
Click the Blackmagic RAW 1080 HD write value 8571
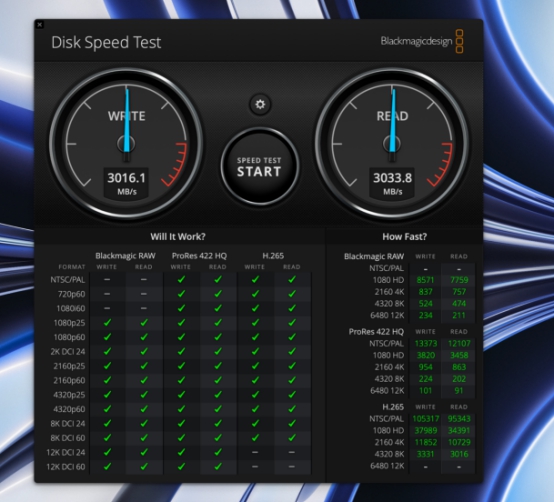(425, 280)
